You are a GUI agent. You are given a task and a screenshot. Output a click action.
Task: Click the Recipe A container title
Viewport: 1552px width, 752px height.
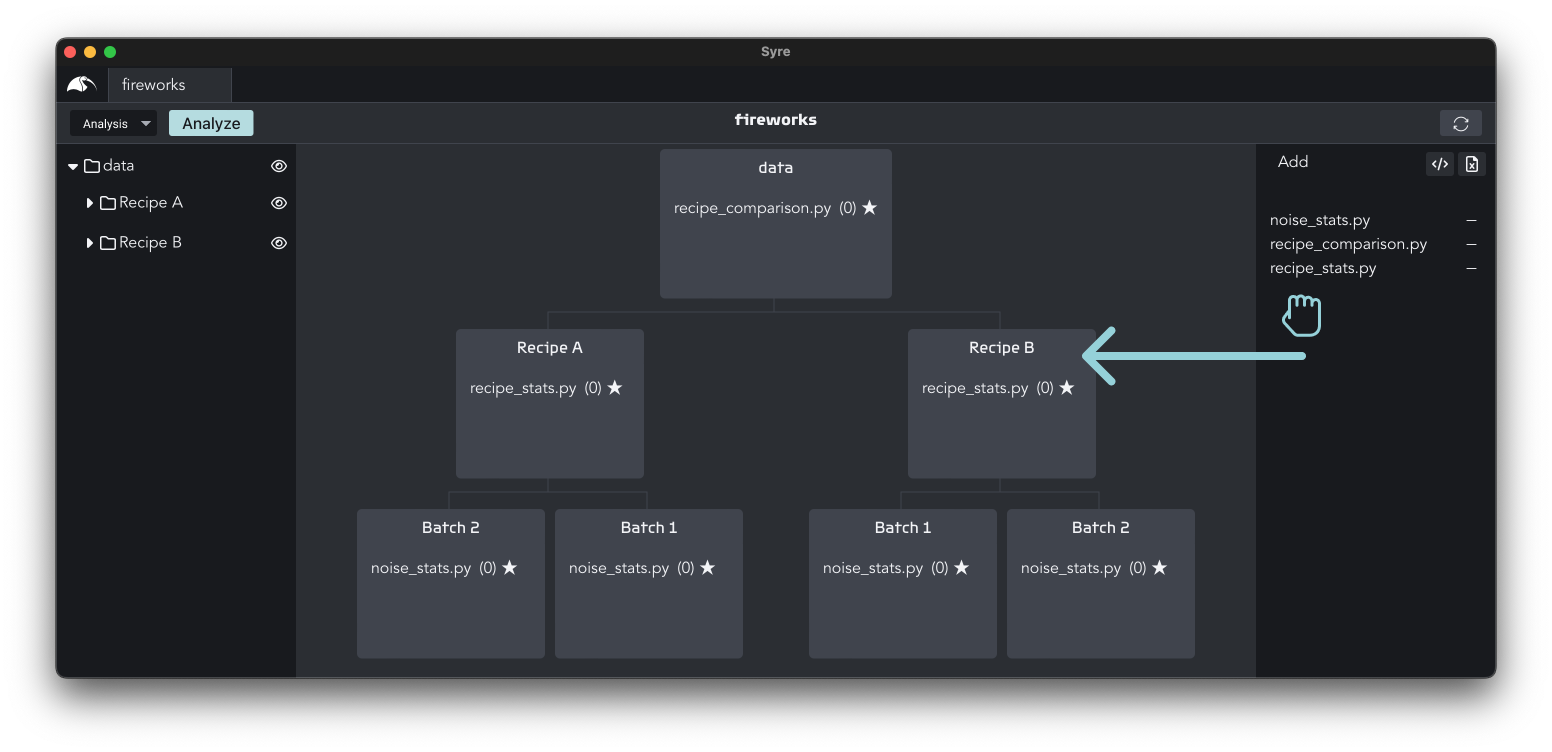pos(550,348)
